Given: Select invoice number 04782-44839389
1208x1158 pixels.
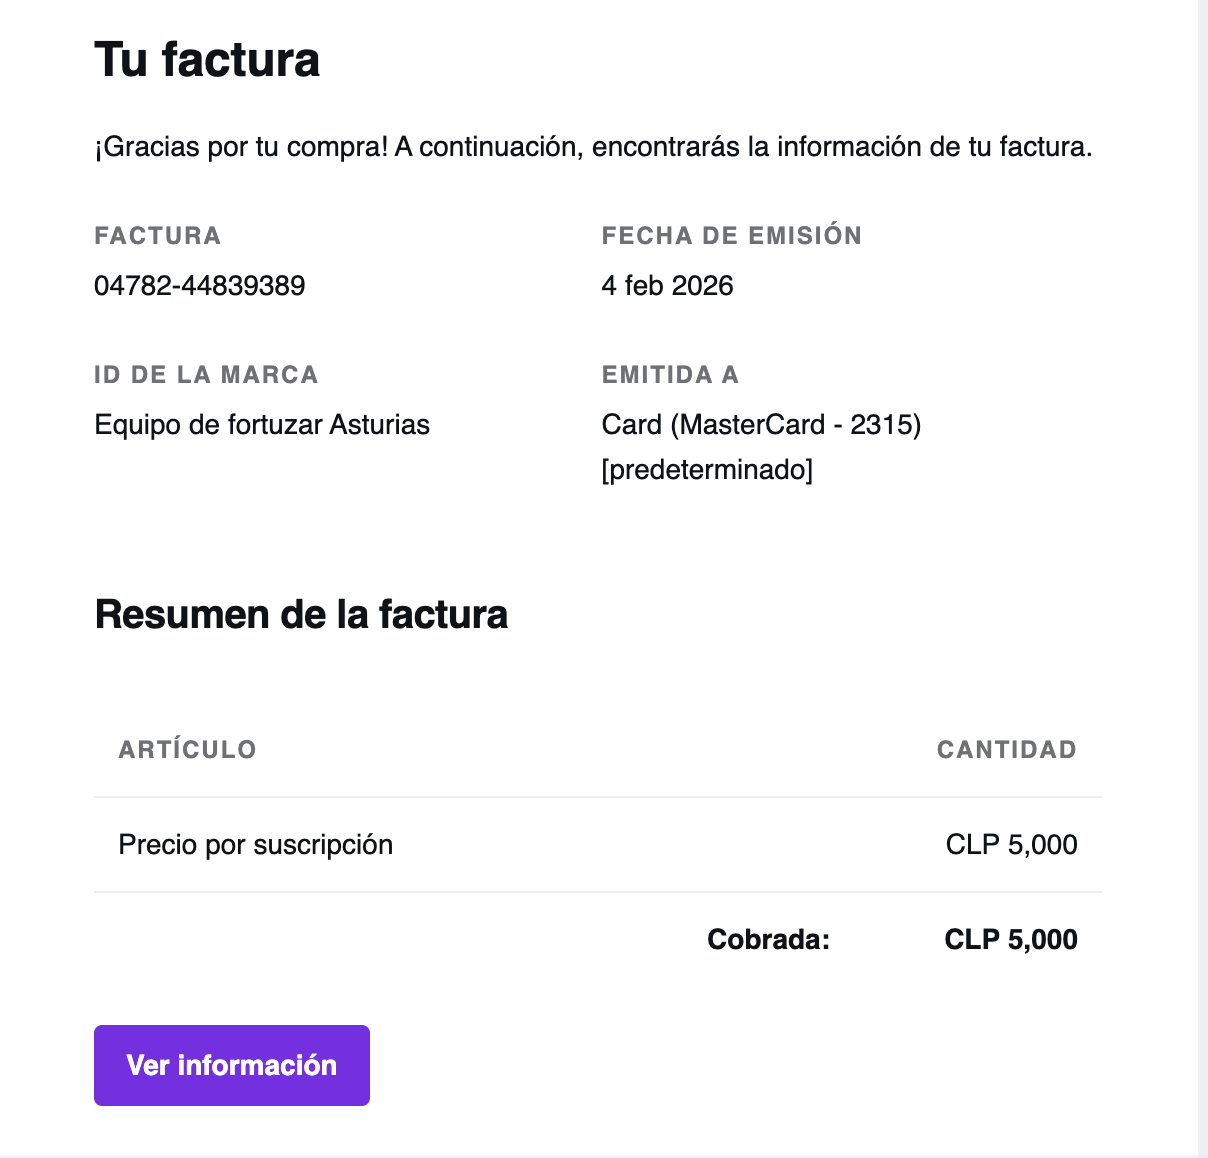Looking at the screenshot, I should (200, 286).
